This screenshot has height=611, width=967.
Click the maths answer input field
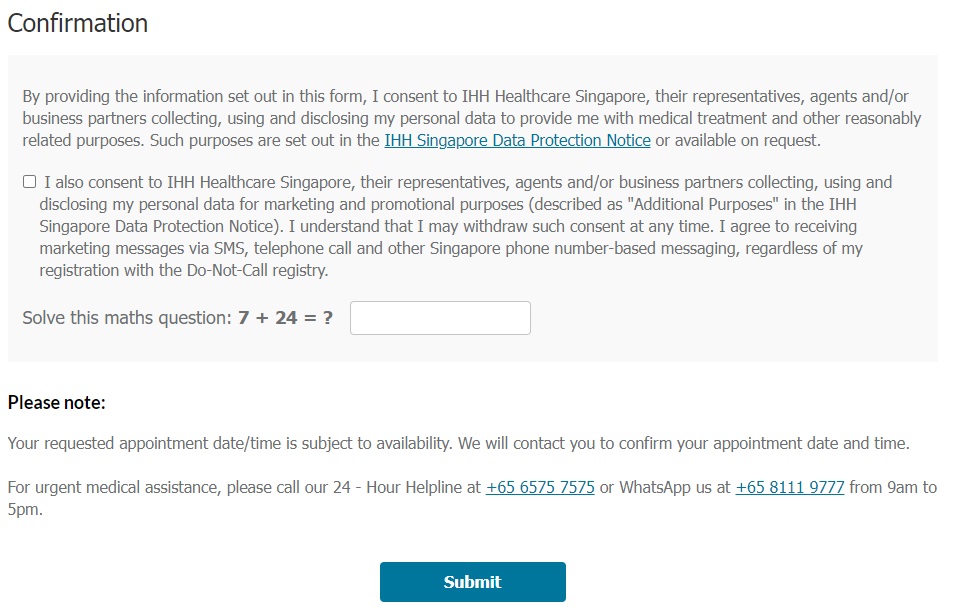(440, 318)
